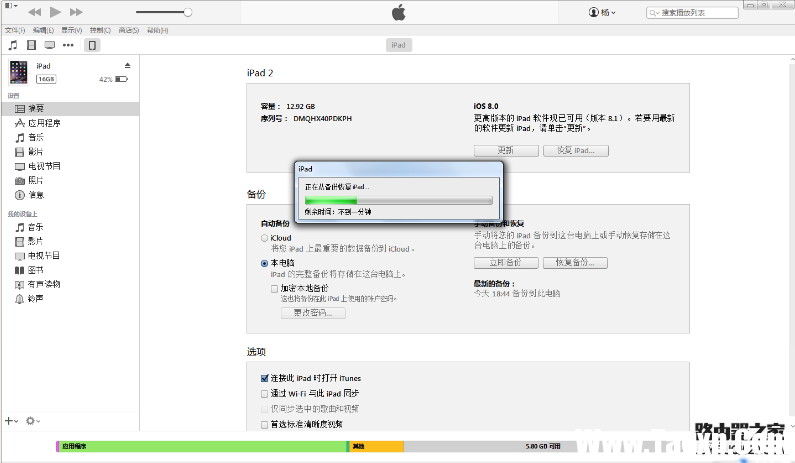This screenshot has height=463, width=795.
Task: Eject the iPad device
Action: (128, 65)
